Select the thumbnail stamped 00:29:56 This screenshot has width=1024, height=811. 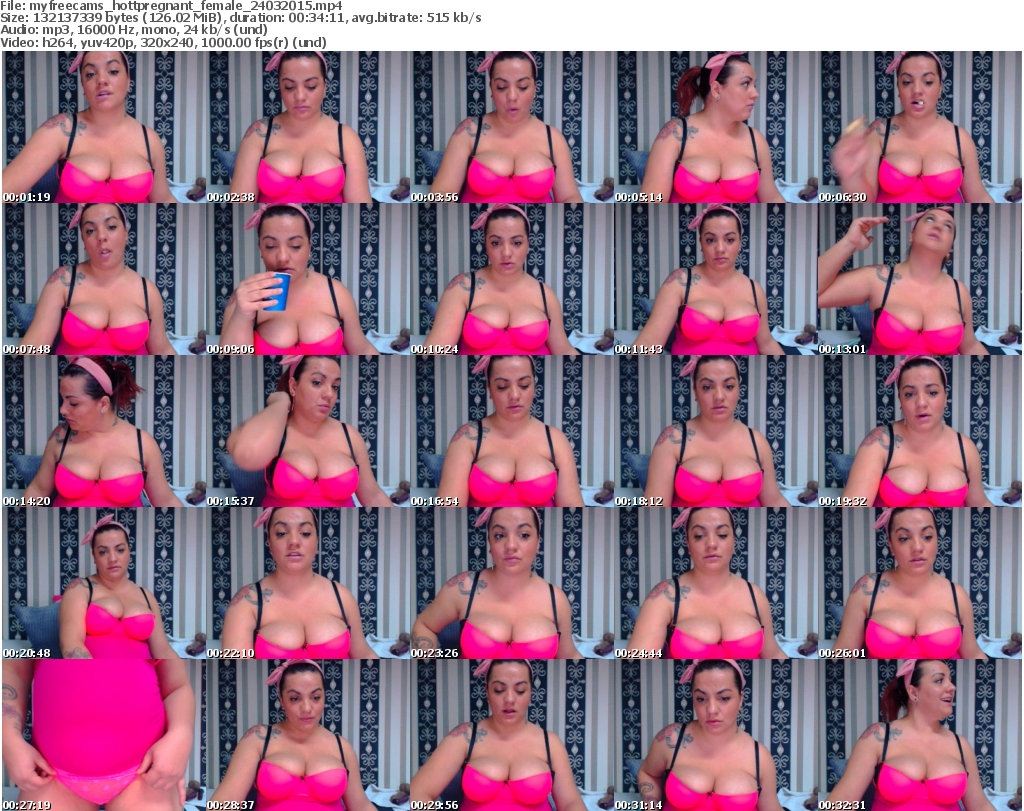pos(512,735)
